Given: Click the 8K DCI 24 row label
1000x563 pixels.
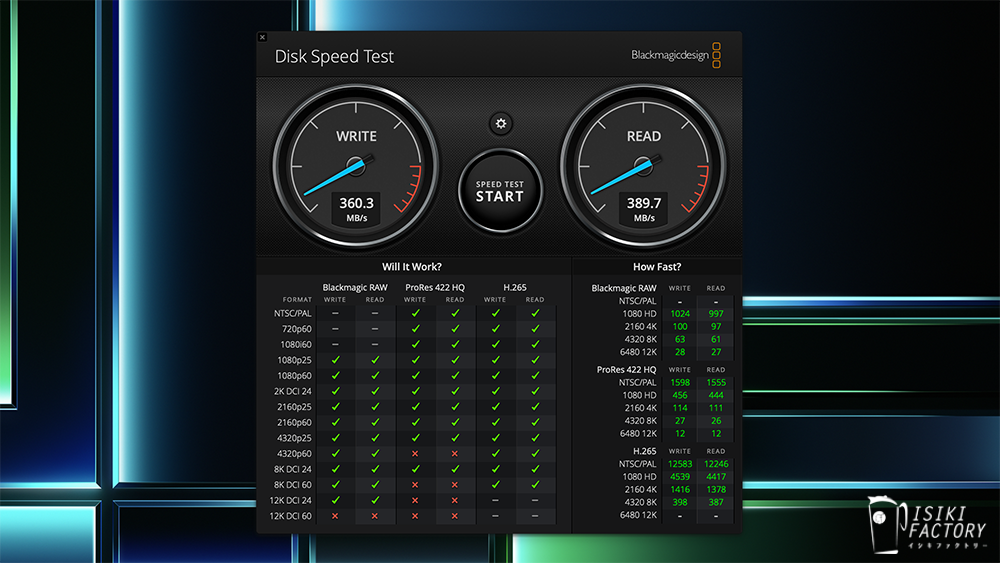Looking at the screenshot, I should [x=293, y=469].
